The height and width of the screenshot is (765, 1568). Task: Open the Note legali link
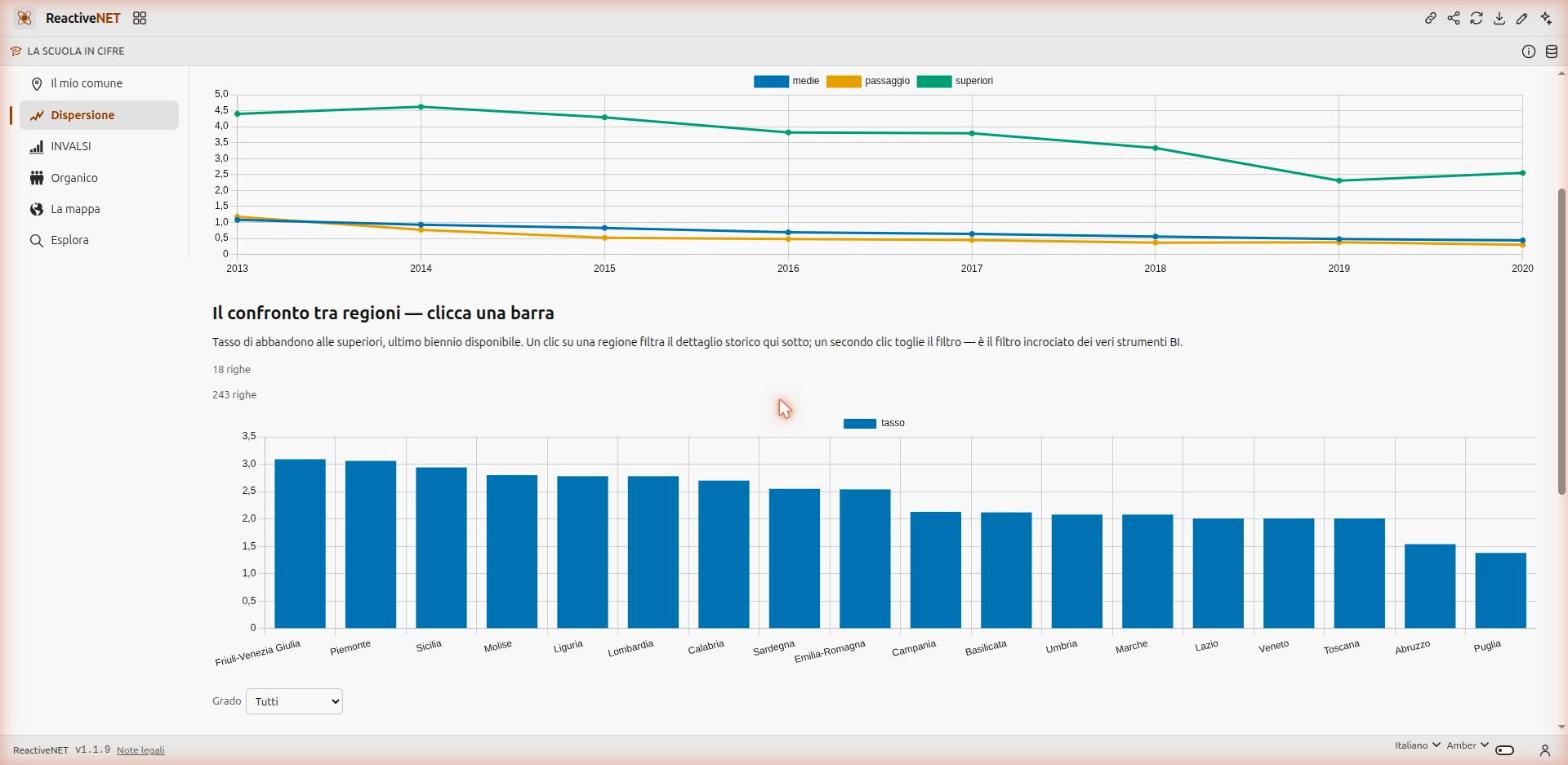coord(140,750)
